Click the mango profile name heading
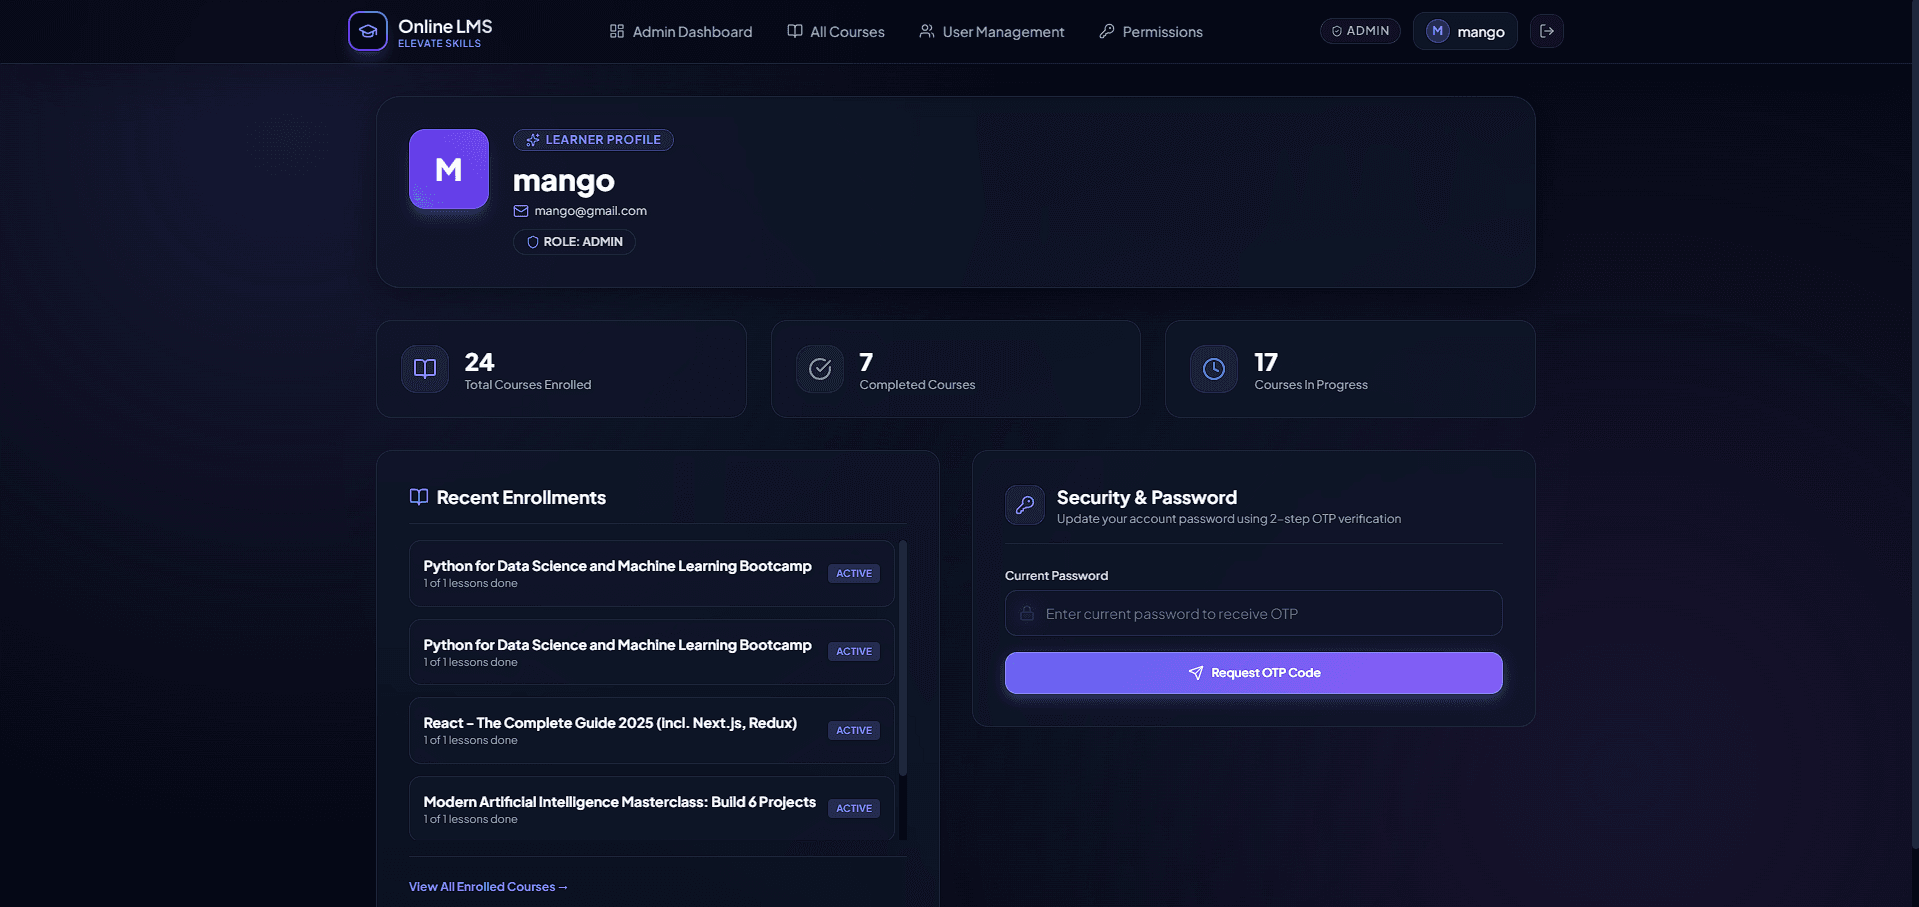Image resolution: width=1919 pixels, height=907 pixels. pos(564,181)
